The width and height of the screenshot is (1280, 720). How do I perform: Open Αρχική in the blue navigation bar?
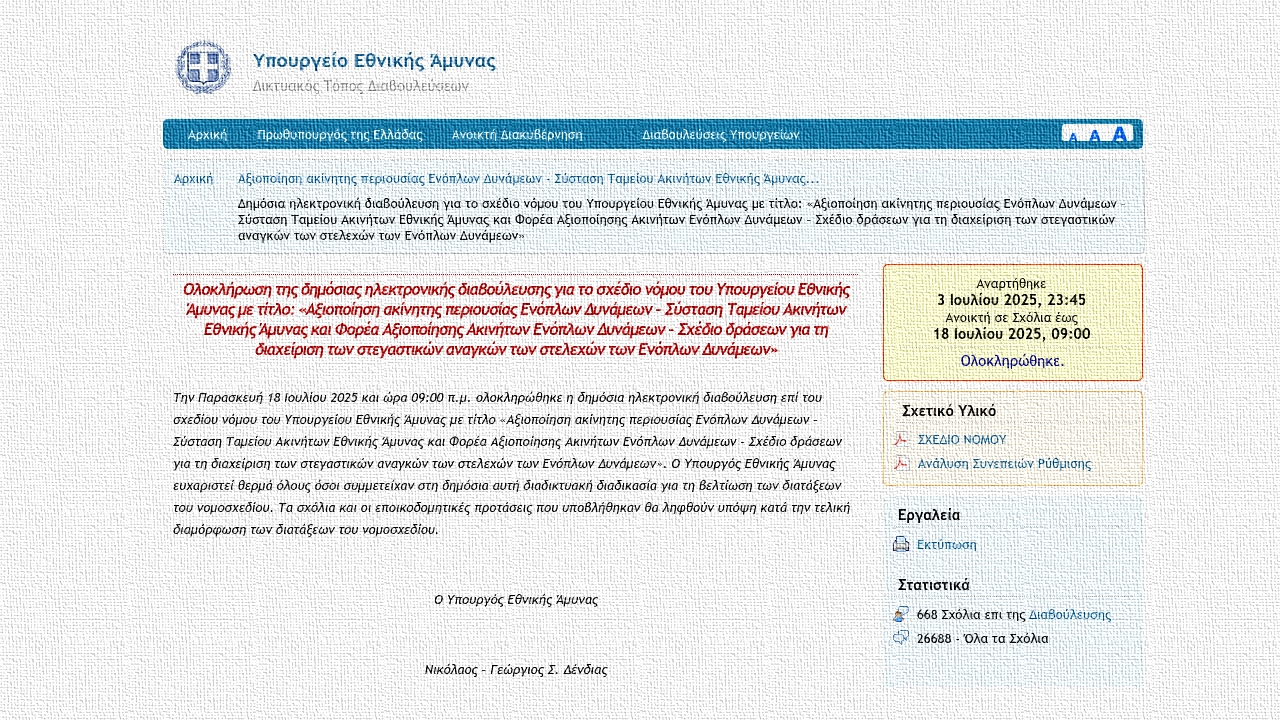[207, 134]
